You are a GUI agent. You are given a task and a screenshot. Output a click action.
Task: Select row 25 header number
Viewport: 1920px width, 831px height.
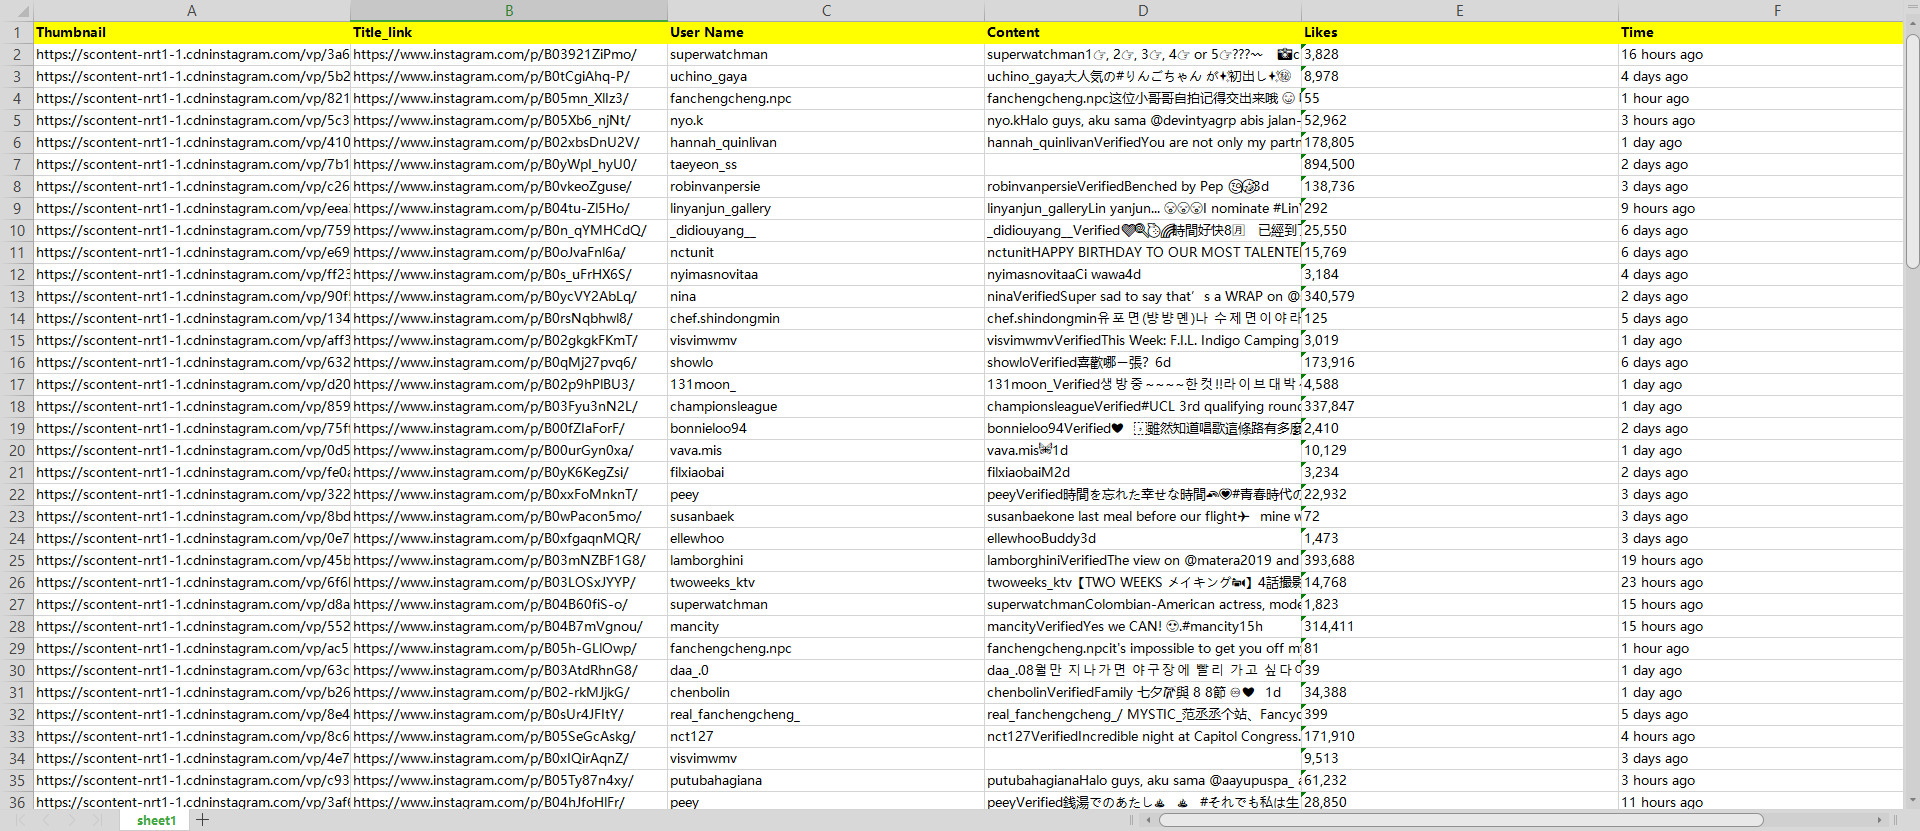click(17, 560)
